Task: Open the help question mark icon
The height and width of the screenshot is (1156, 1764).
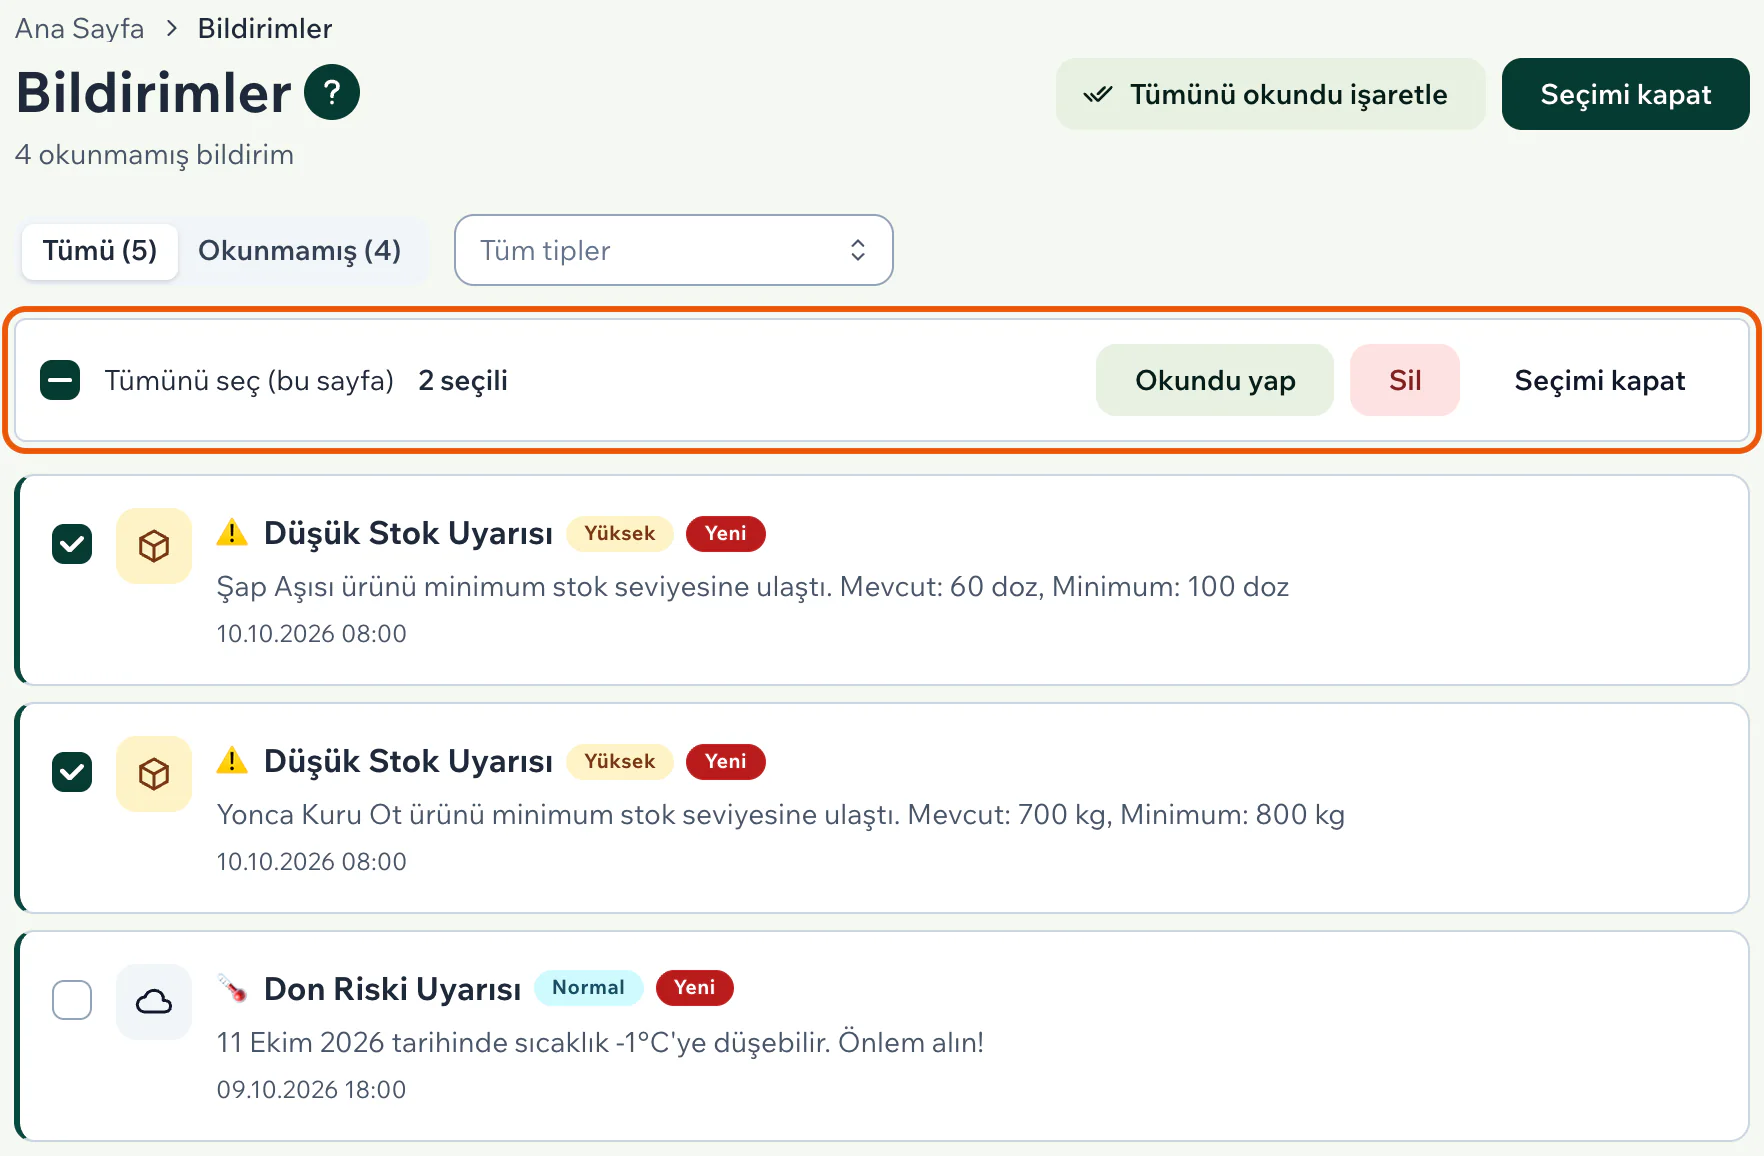Action: 332,92
